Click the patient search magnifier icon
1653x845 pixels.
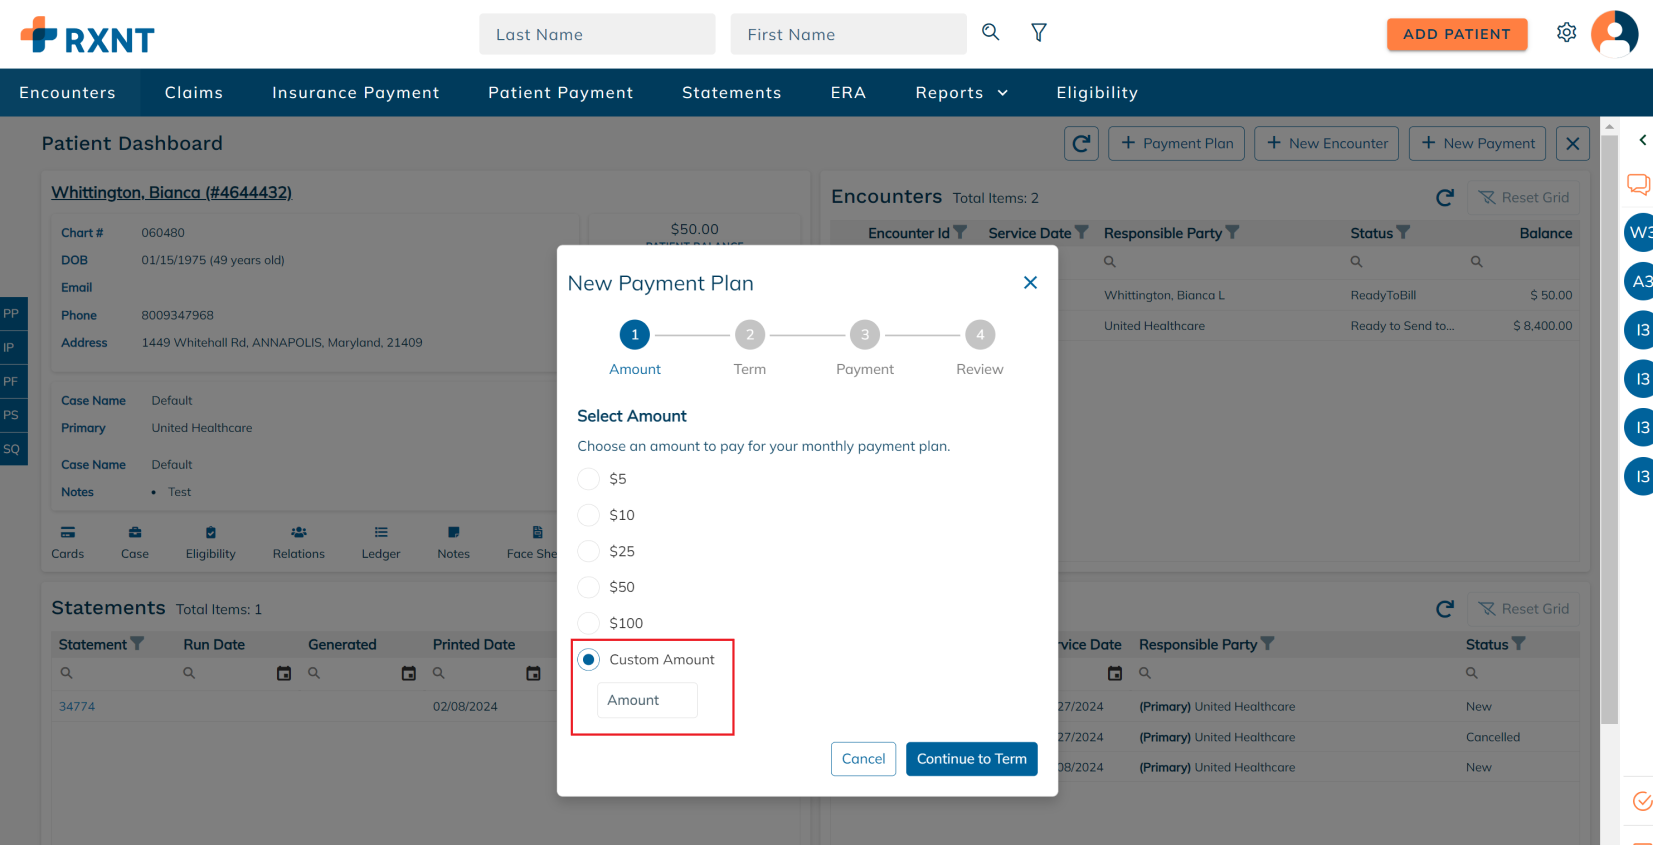(990, 32)
